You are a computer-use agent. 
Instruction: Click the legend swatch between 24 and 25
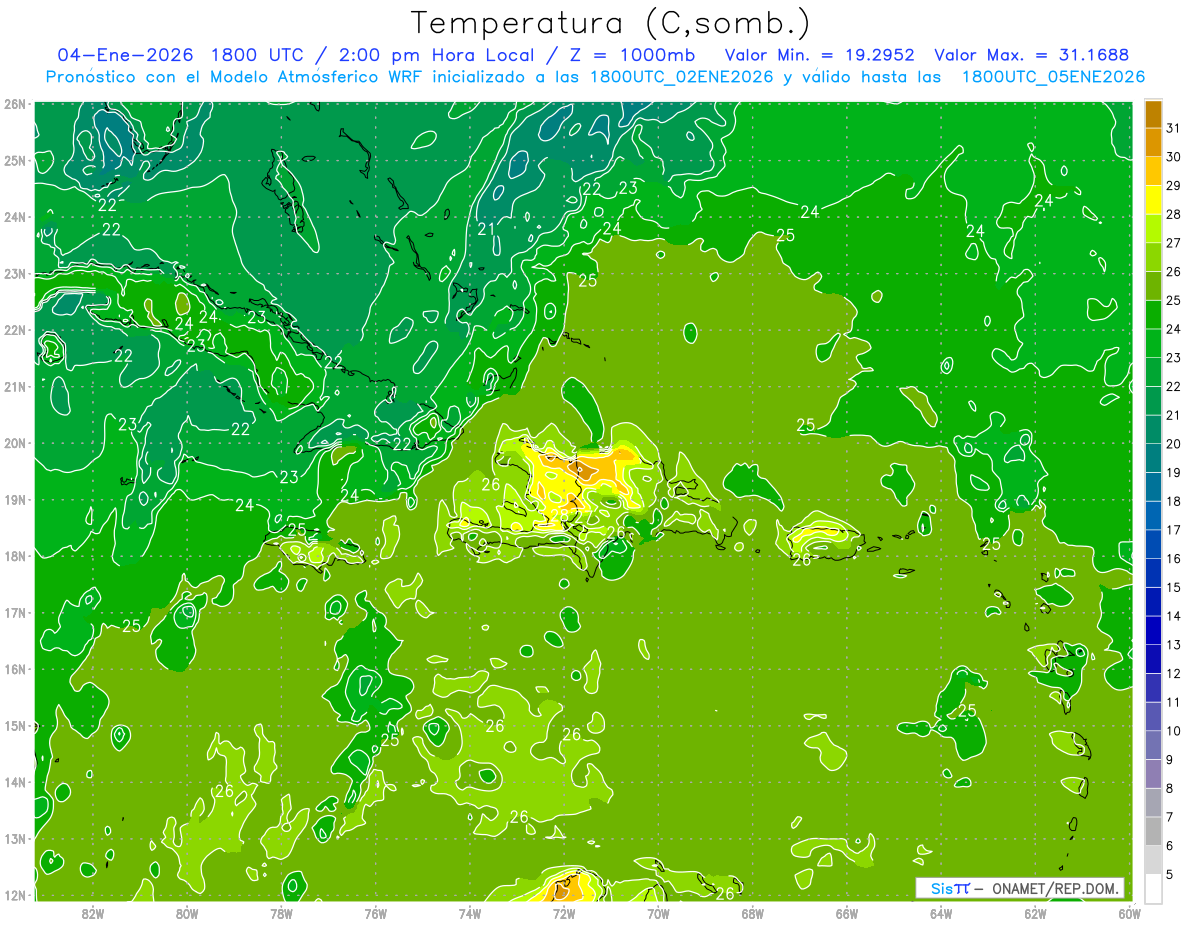point(1153,315)
